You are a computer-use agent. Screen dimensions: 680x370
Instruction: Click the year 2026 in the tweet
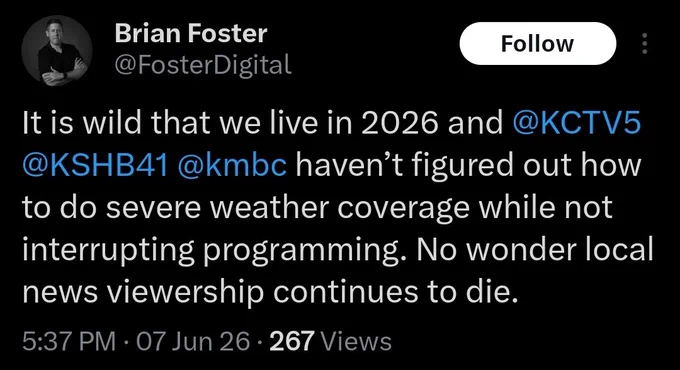[x=399, y=123]
